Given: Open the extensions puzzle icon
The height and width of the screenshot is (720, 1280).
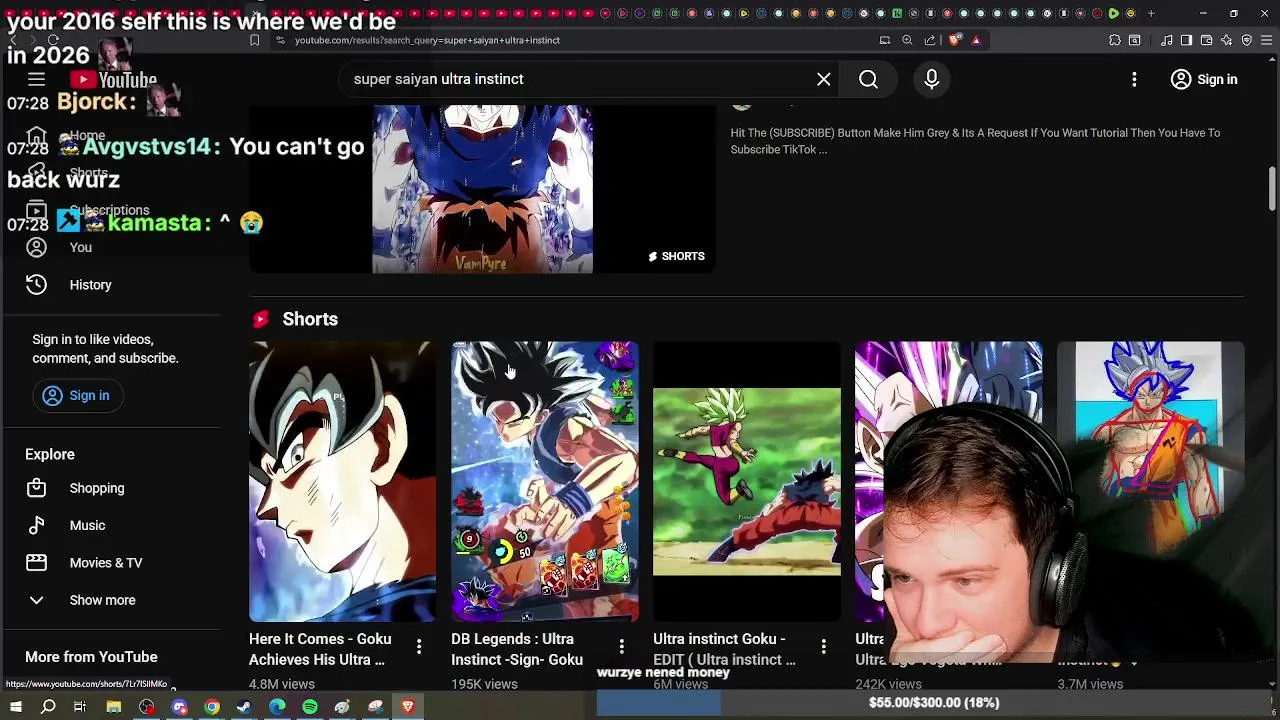Looking at the screenshot, I should coord(1115,40).
